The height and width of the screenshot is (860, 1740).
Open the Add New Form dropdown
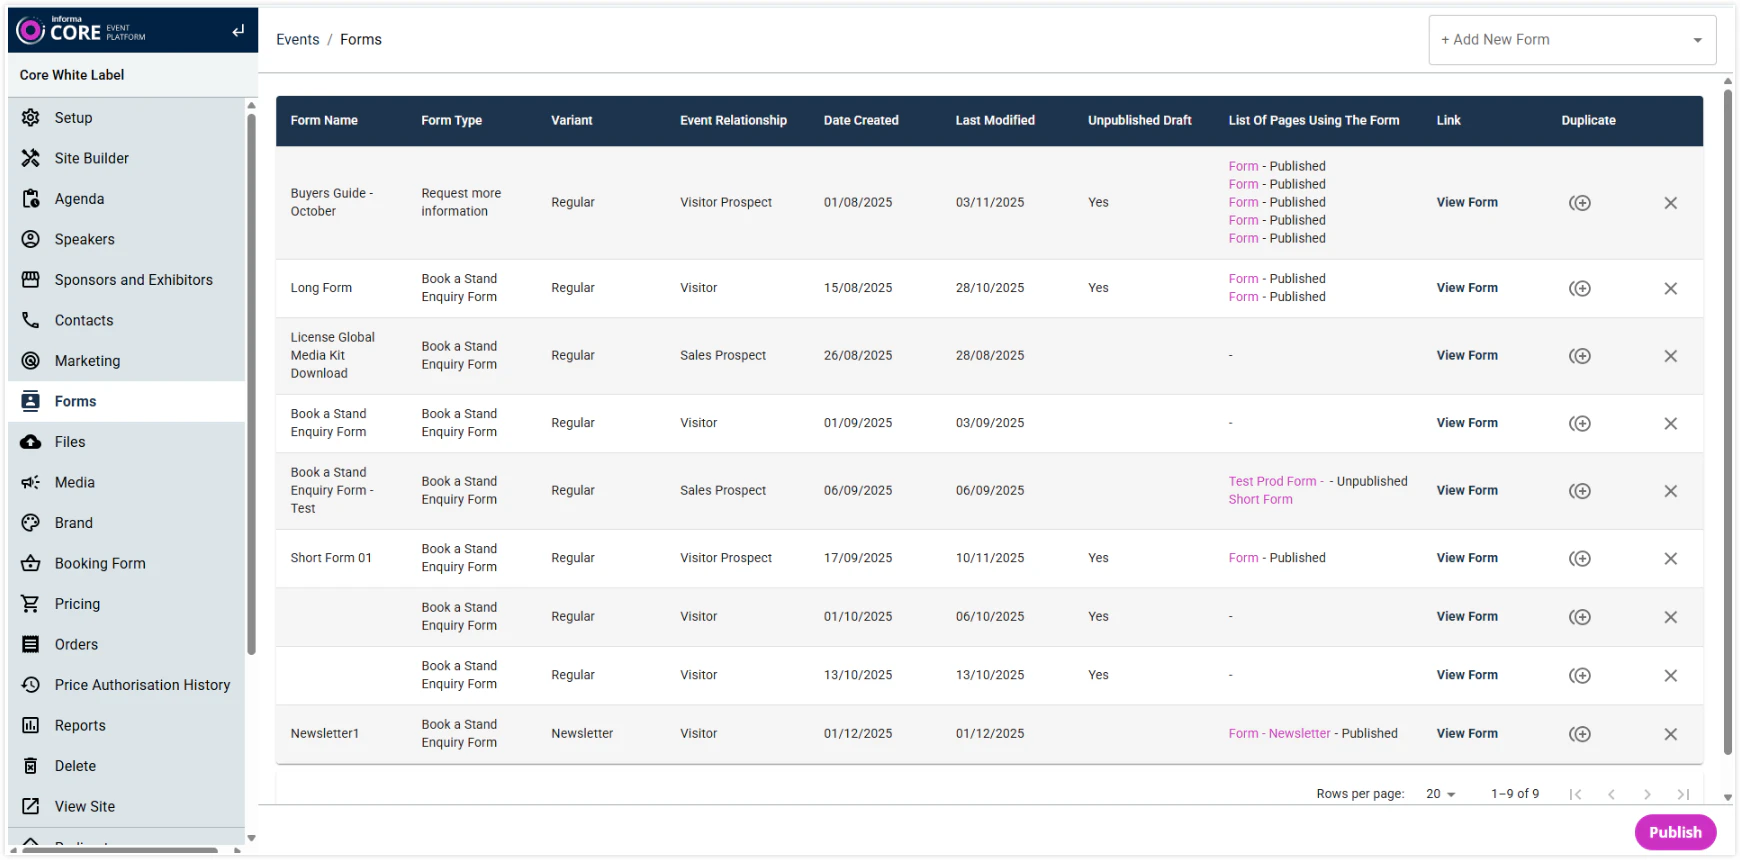(x=1571, y=40)
